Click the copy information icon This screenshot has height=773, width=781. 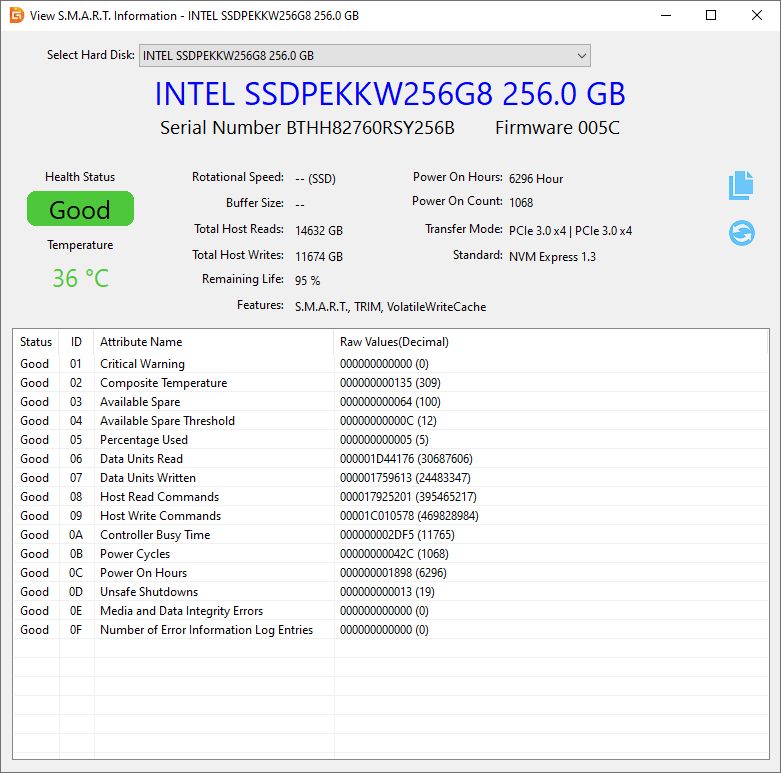point(740,185)
